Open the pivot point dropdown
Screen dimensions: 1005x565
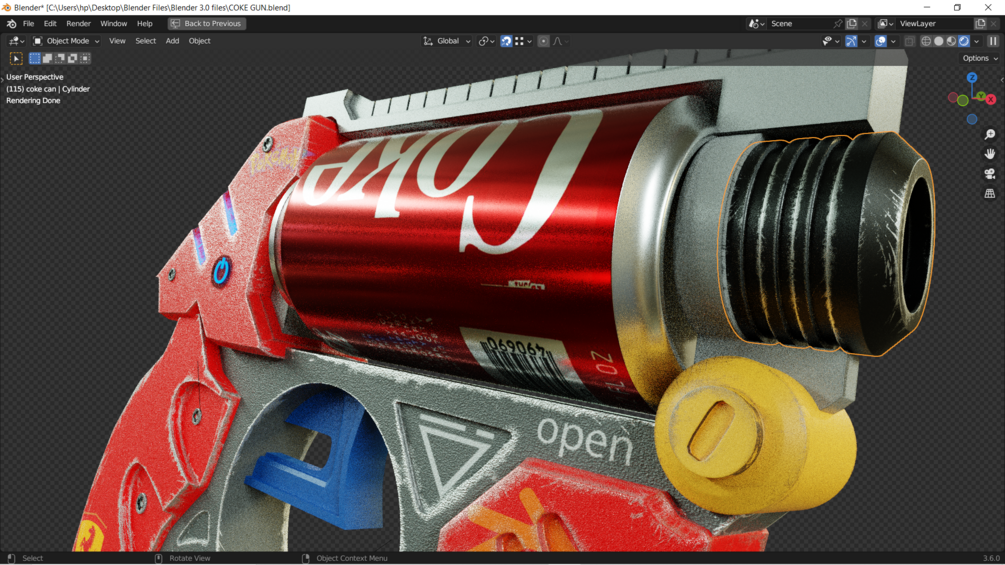pyautogui.click(x=486, y=41)
